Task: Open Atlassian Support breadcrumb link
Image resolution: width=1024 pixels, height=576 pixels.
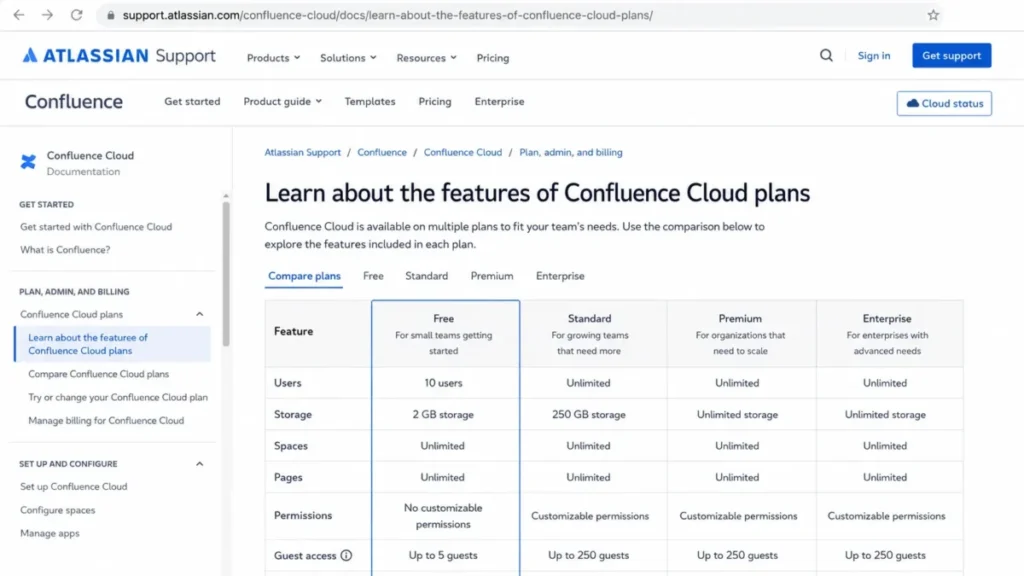Action: 302,152
